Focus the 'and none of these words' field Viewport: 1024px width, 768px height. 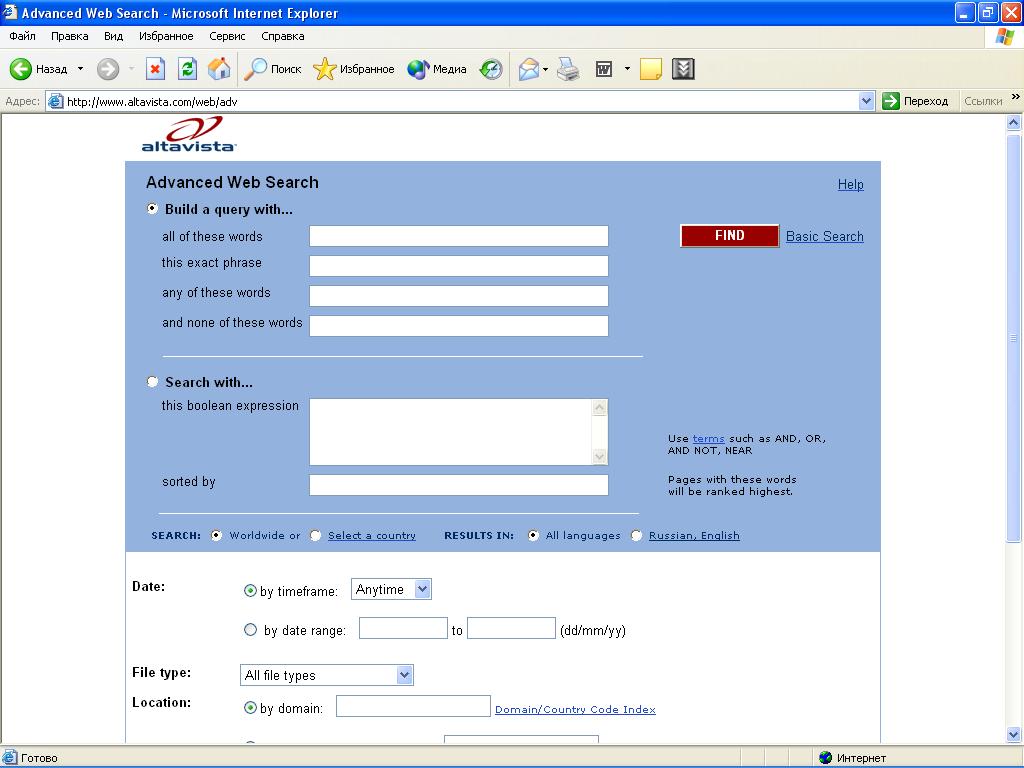458,326
